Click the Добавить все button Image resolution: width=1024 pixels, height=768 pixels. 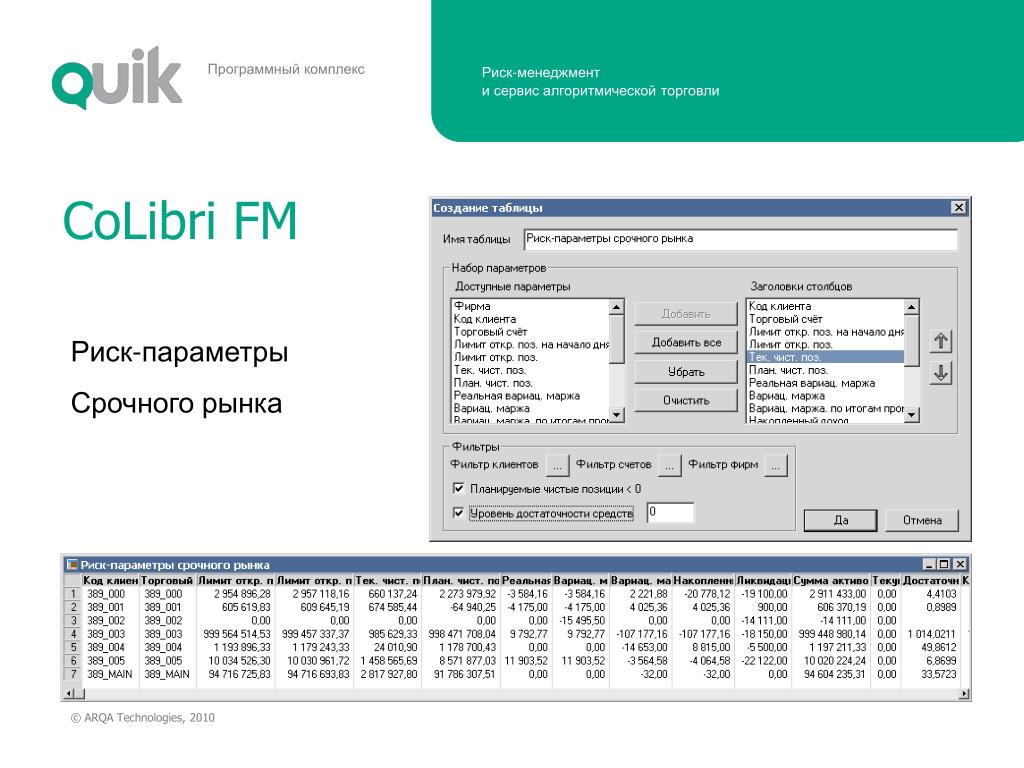(686, 343)
